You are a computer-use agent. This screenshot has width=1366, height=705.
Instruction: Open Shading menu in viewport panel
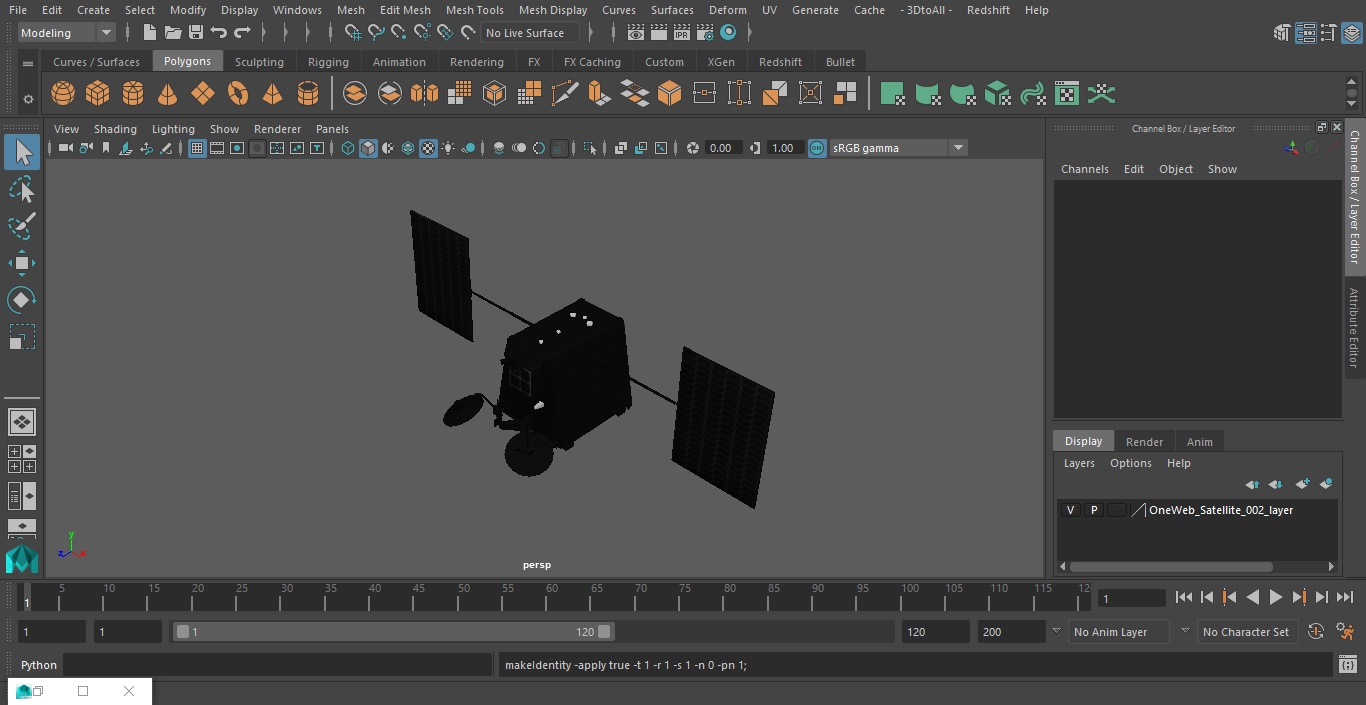coord(115,129)
